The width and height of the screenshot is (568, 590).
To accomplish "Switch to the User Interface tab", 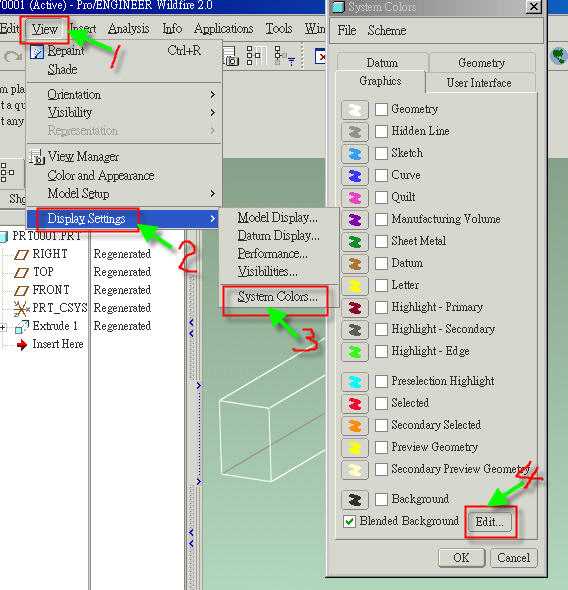I will pyautogui.click(x=479, y=83).
